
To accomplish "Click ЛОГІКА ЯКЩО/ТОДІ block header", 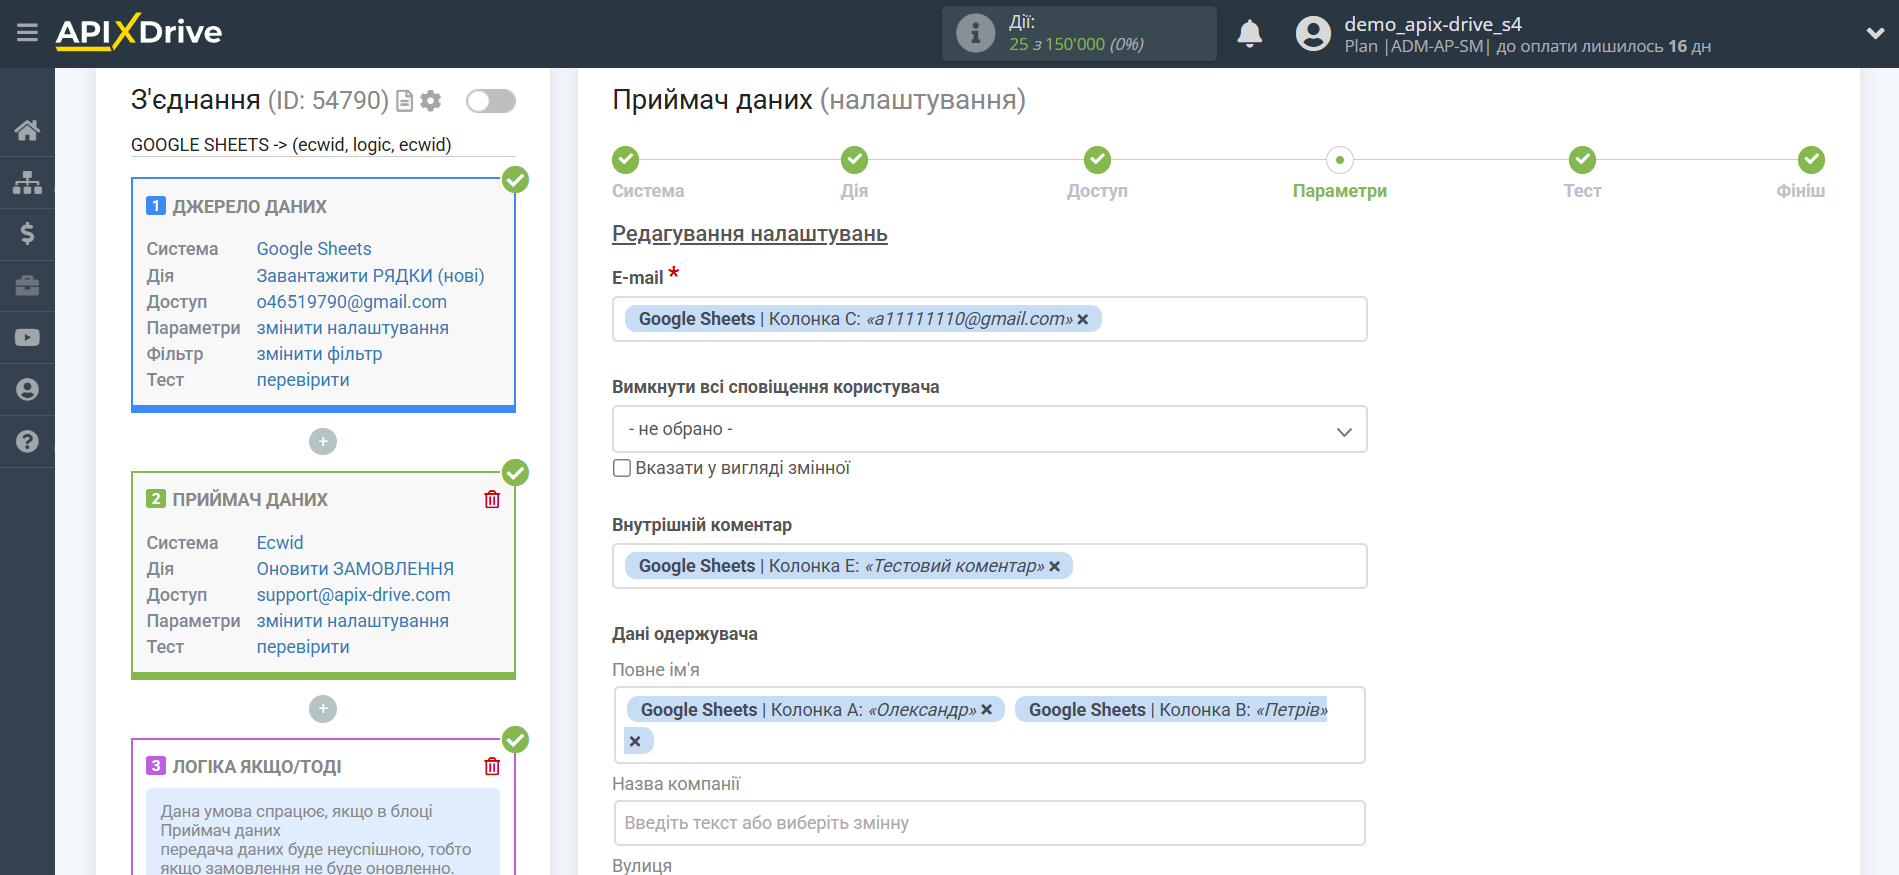I will pyautogui.click(x=256, y=767).
